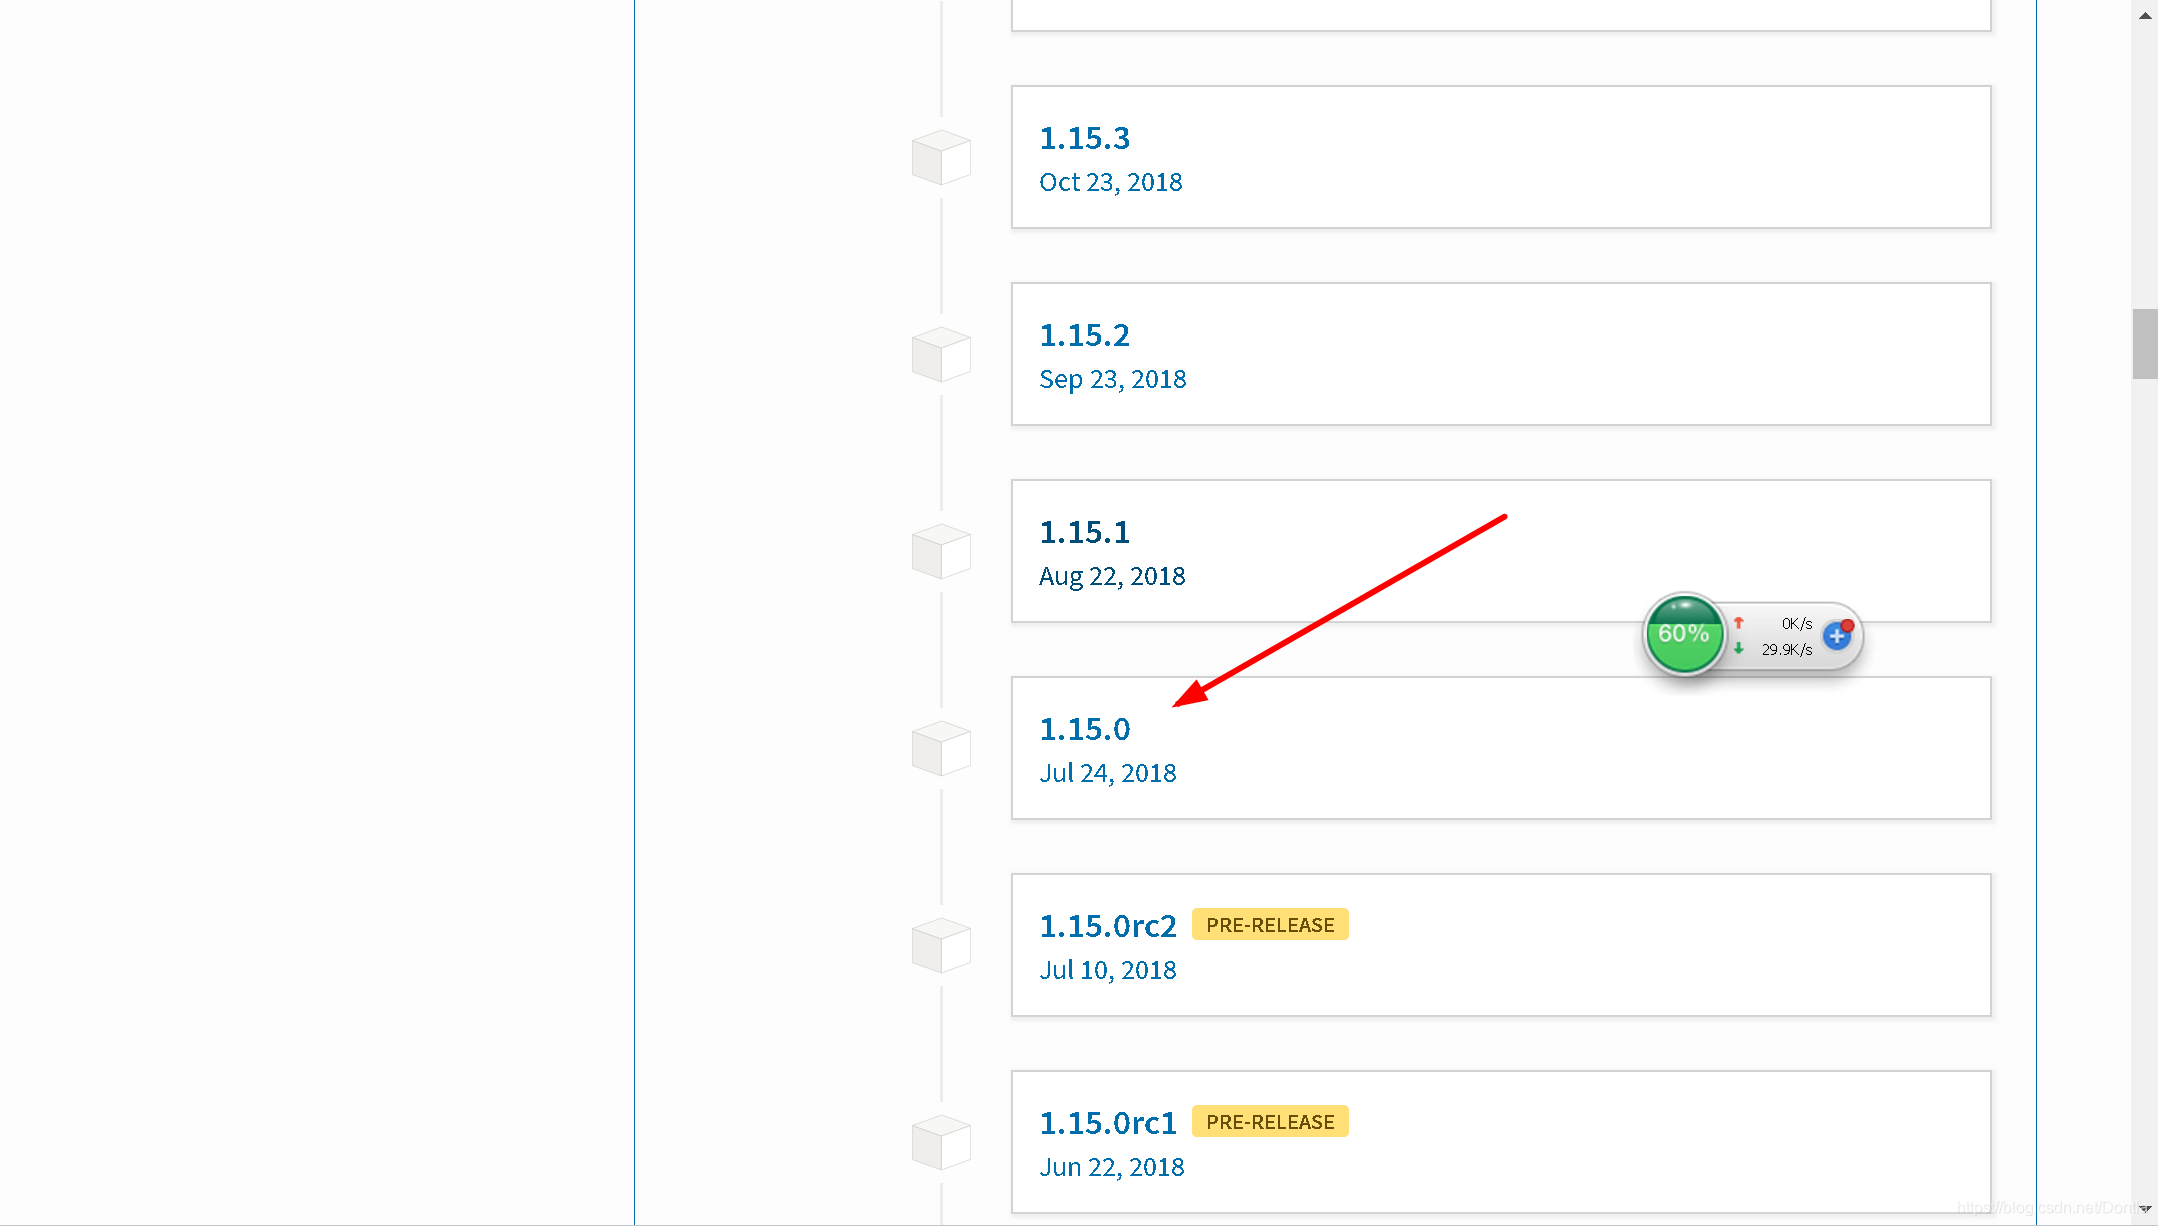Click PRE-RELEASE badge next to 1.15.0rc1

pos(1270,1122)
